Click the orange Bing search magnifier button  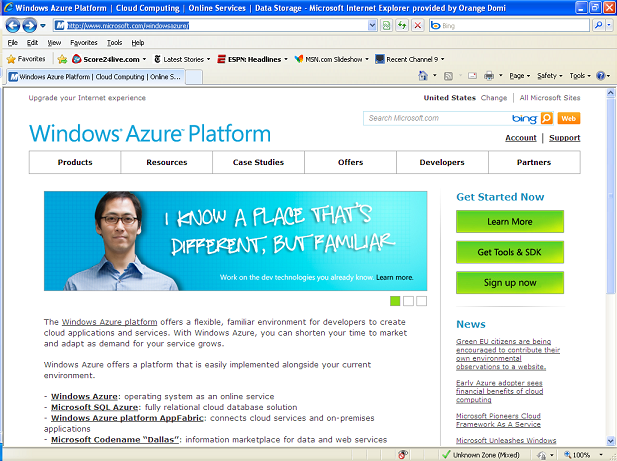point(547,118)
